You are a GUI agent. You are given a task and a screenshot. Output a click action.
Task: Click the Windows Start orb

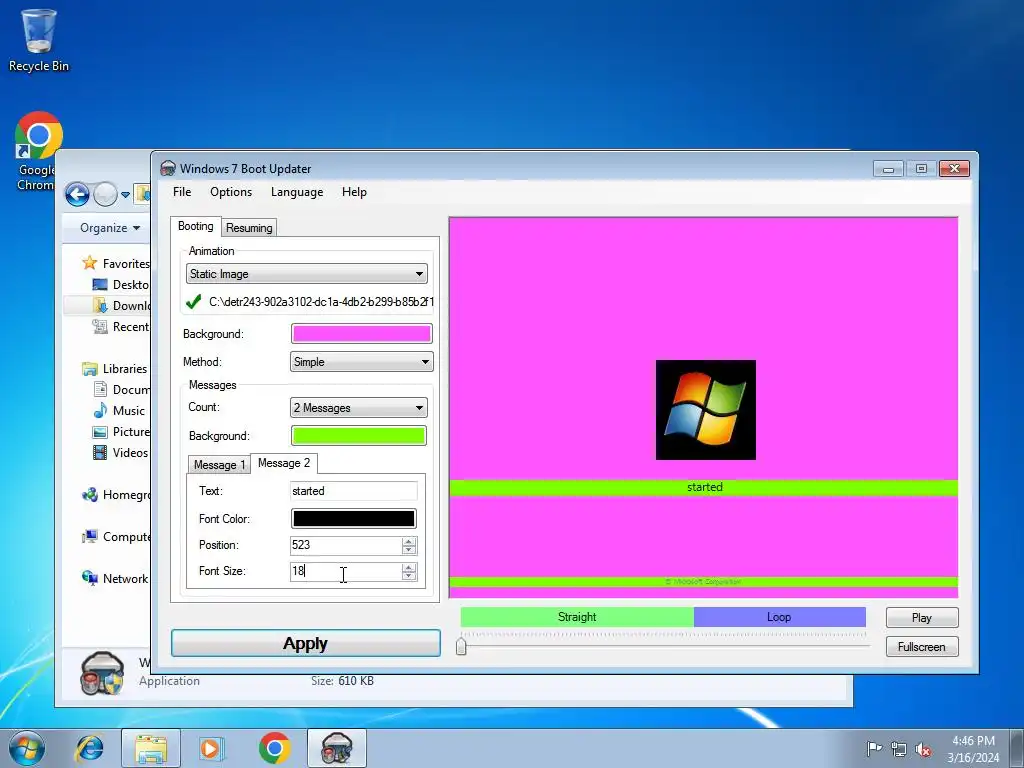26,748
